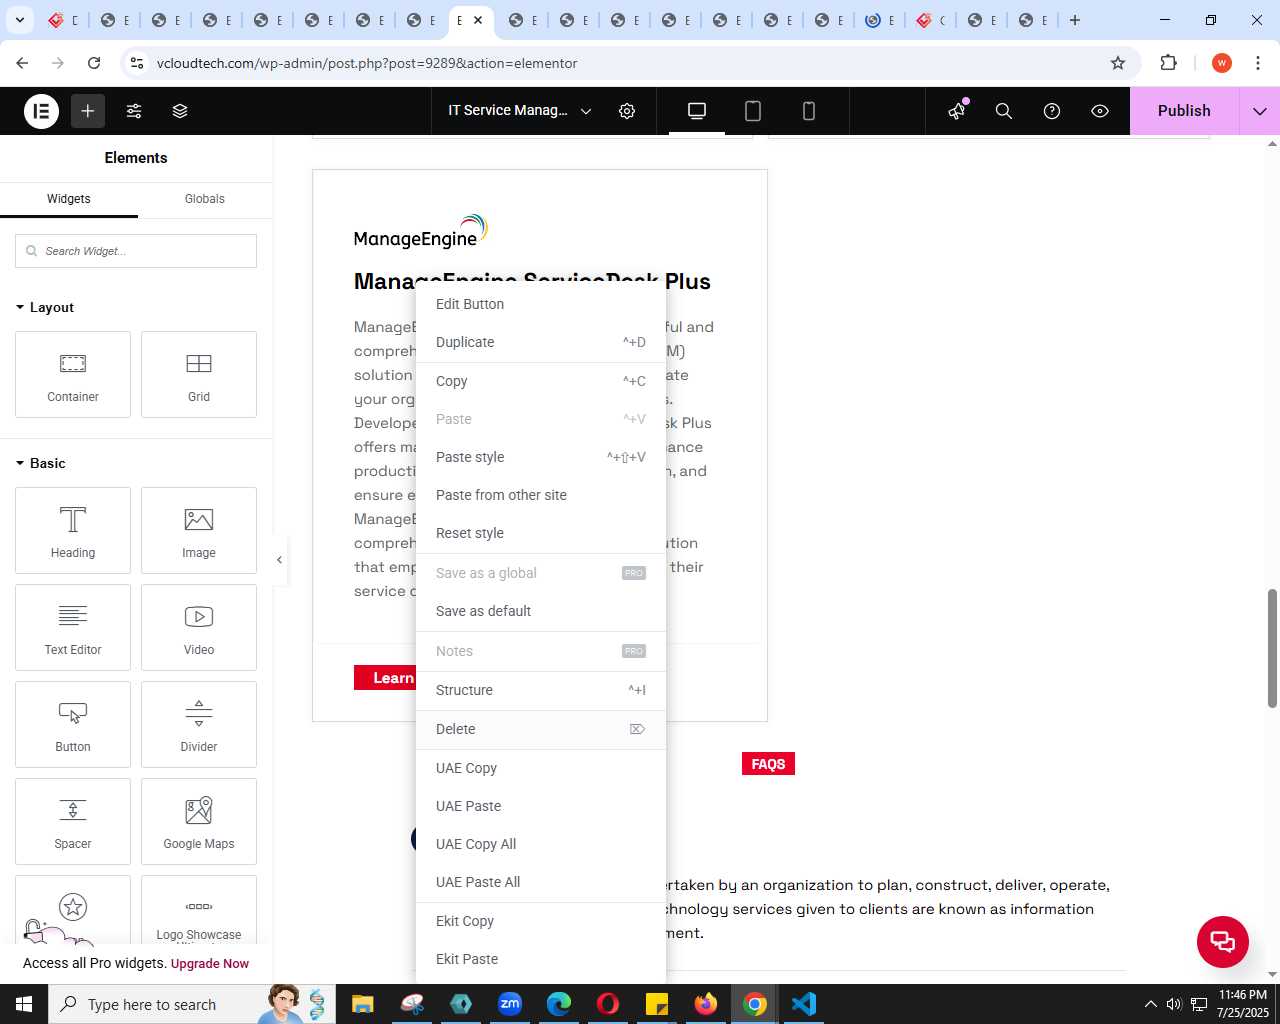Click the Windows Start button
Viewport: 1280px width, 1024px height.
[x=24, y=1004]
